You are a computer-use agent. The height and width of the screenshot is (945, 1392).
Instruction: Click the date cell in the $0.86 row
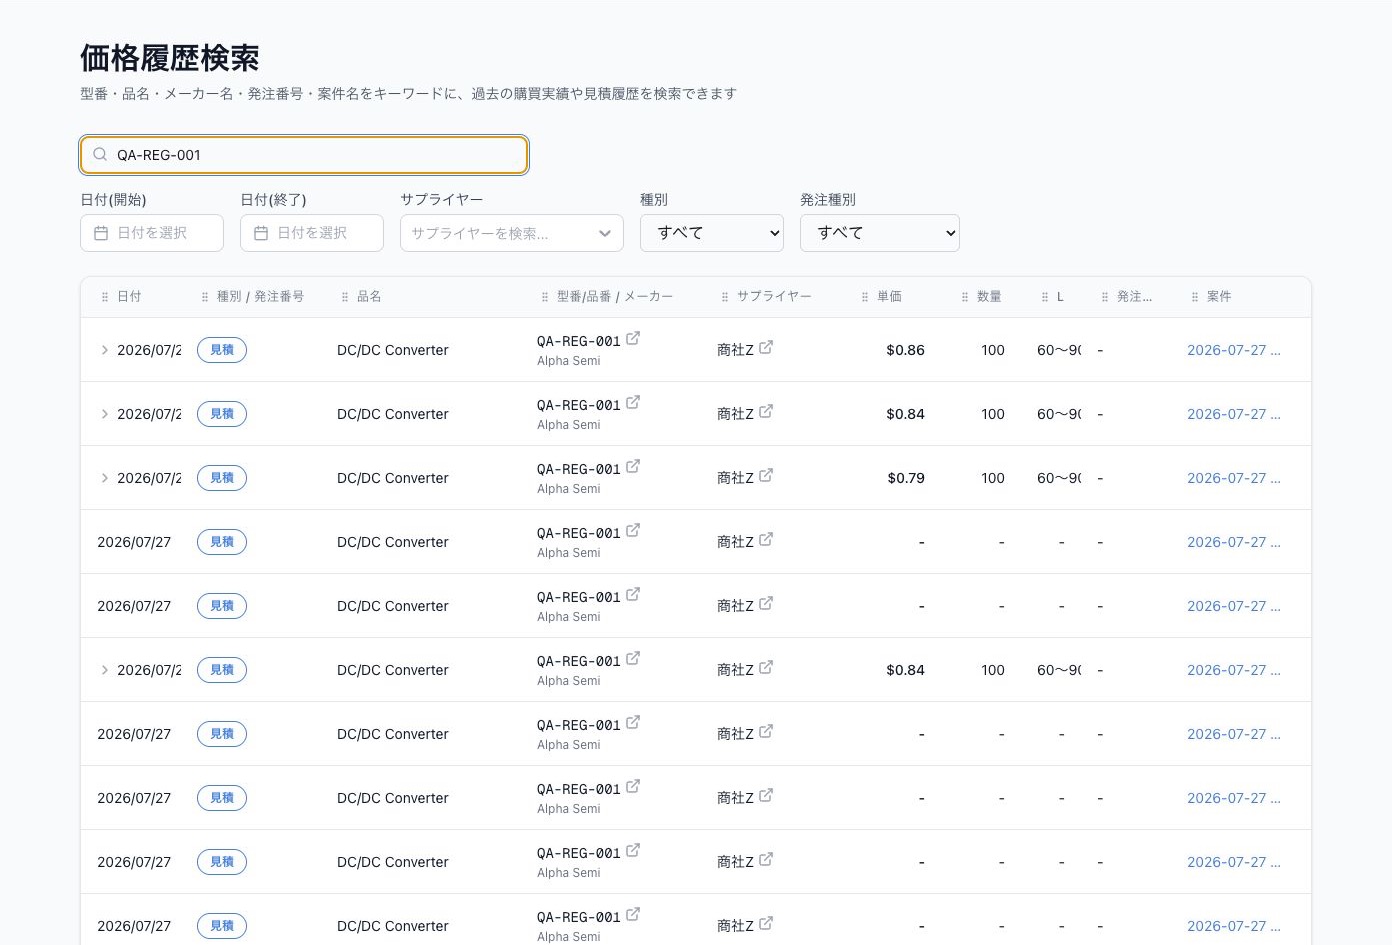(149, 350)
